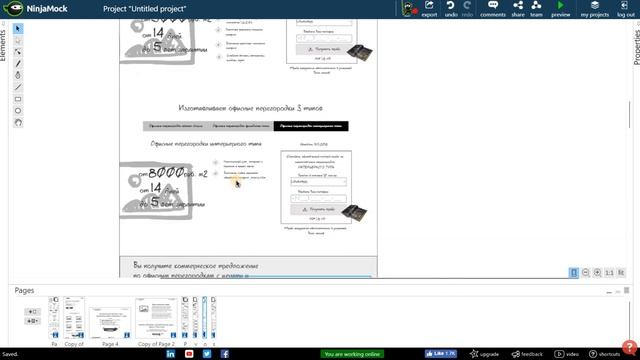Screen dimensions: 640x360
Task: Click the "You are working online" status
Action: (x=352, y=354)
